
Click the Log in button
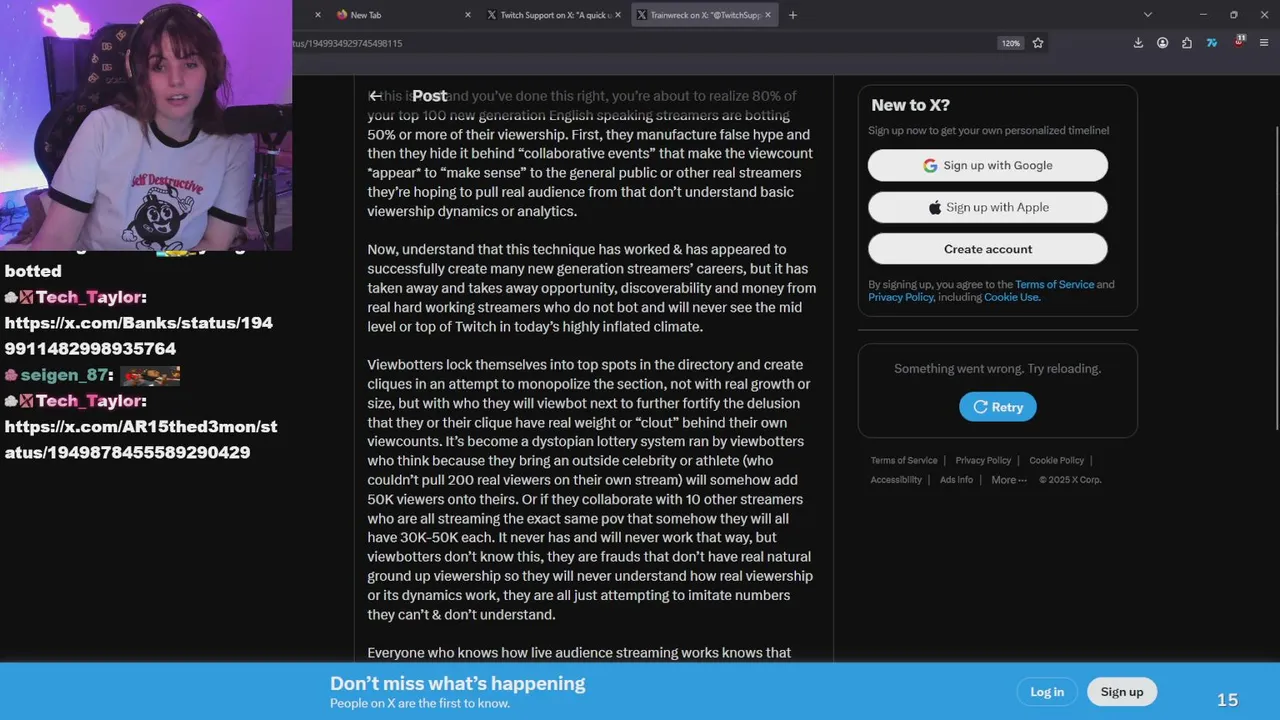(x=1047, y=692)
